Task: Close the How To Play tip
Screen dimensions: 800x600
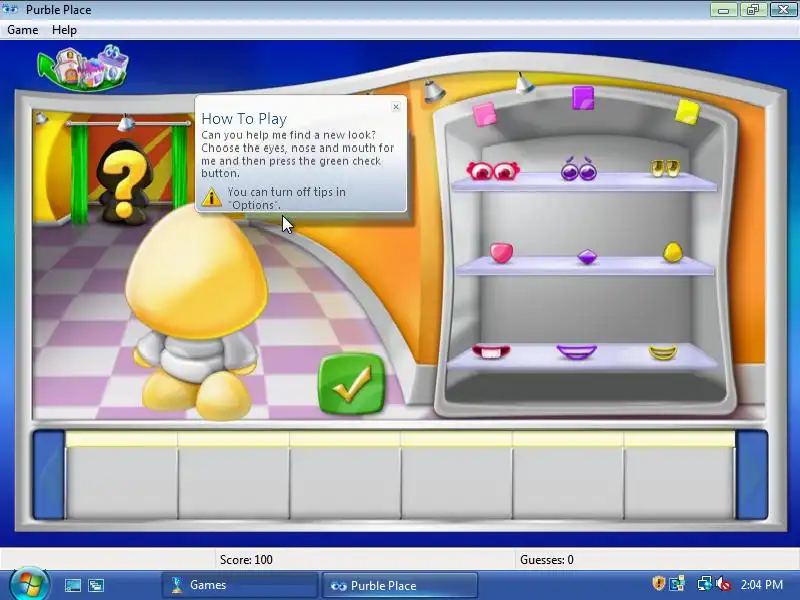Action: (395, 107)
